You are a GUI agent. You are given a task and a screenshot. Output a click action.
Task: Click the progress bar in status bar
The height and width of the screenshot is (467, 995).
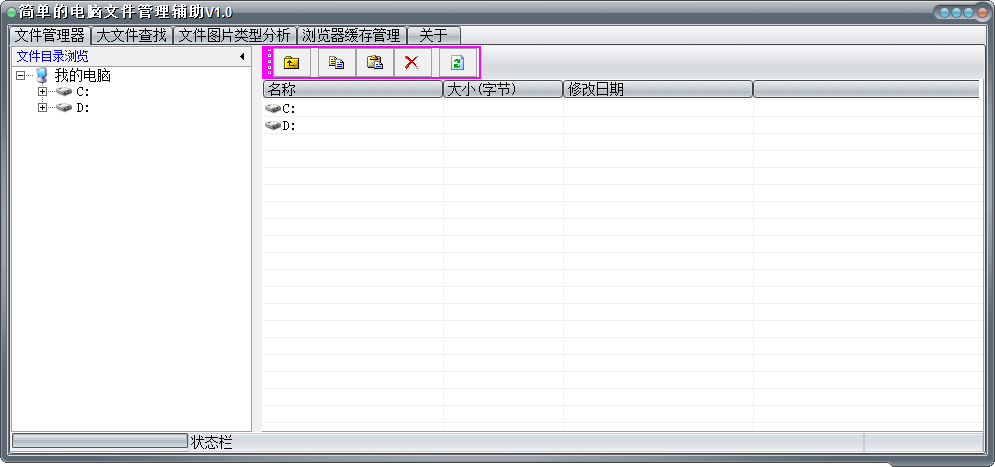tap(100, 441)
